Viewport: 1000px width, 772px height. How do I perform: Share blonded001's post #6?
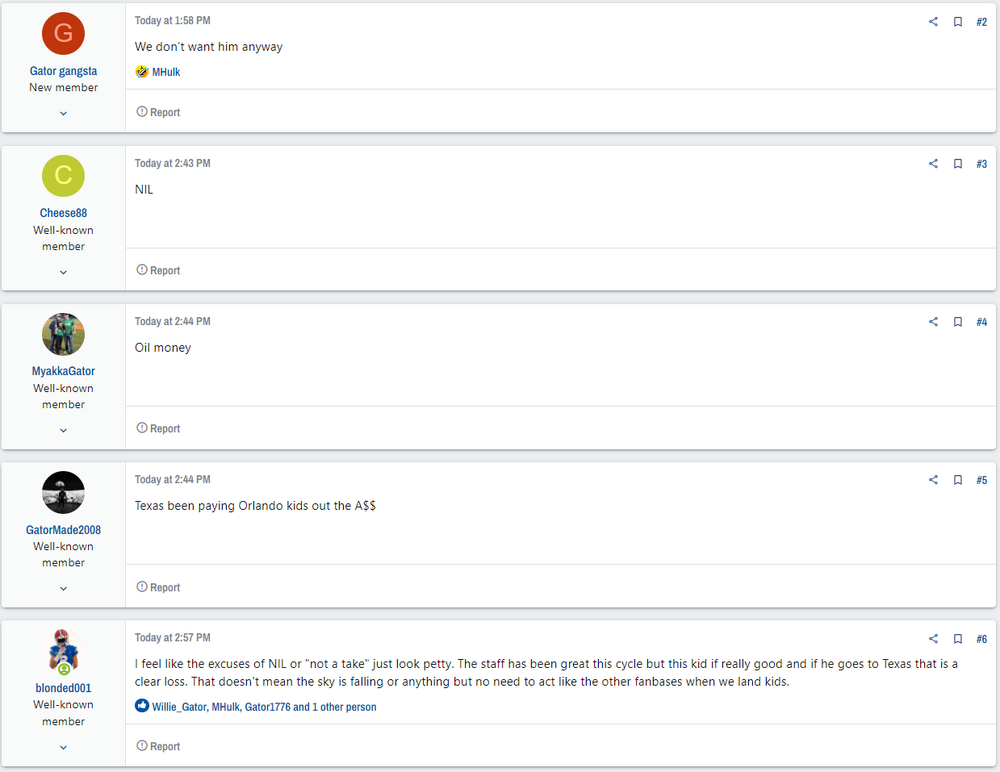933,639
